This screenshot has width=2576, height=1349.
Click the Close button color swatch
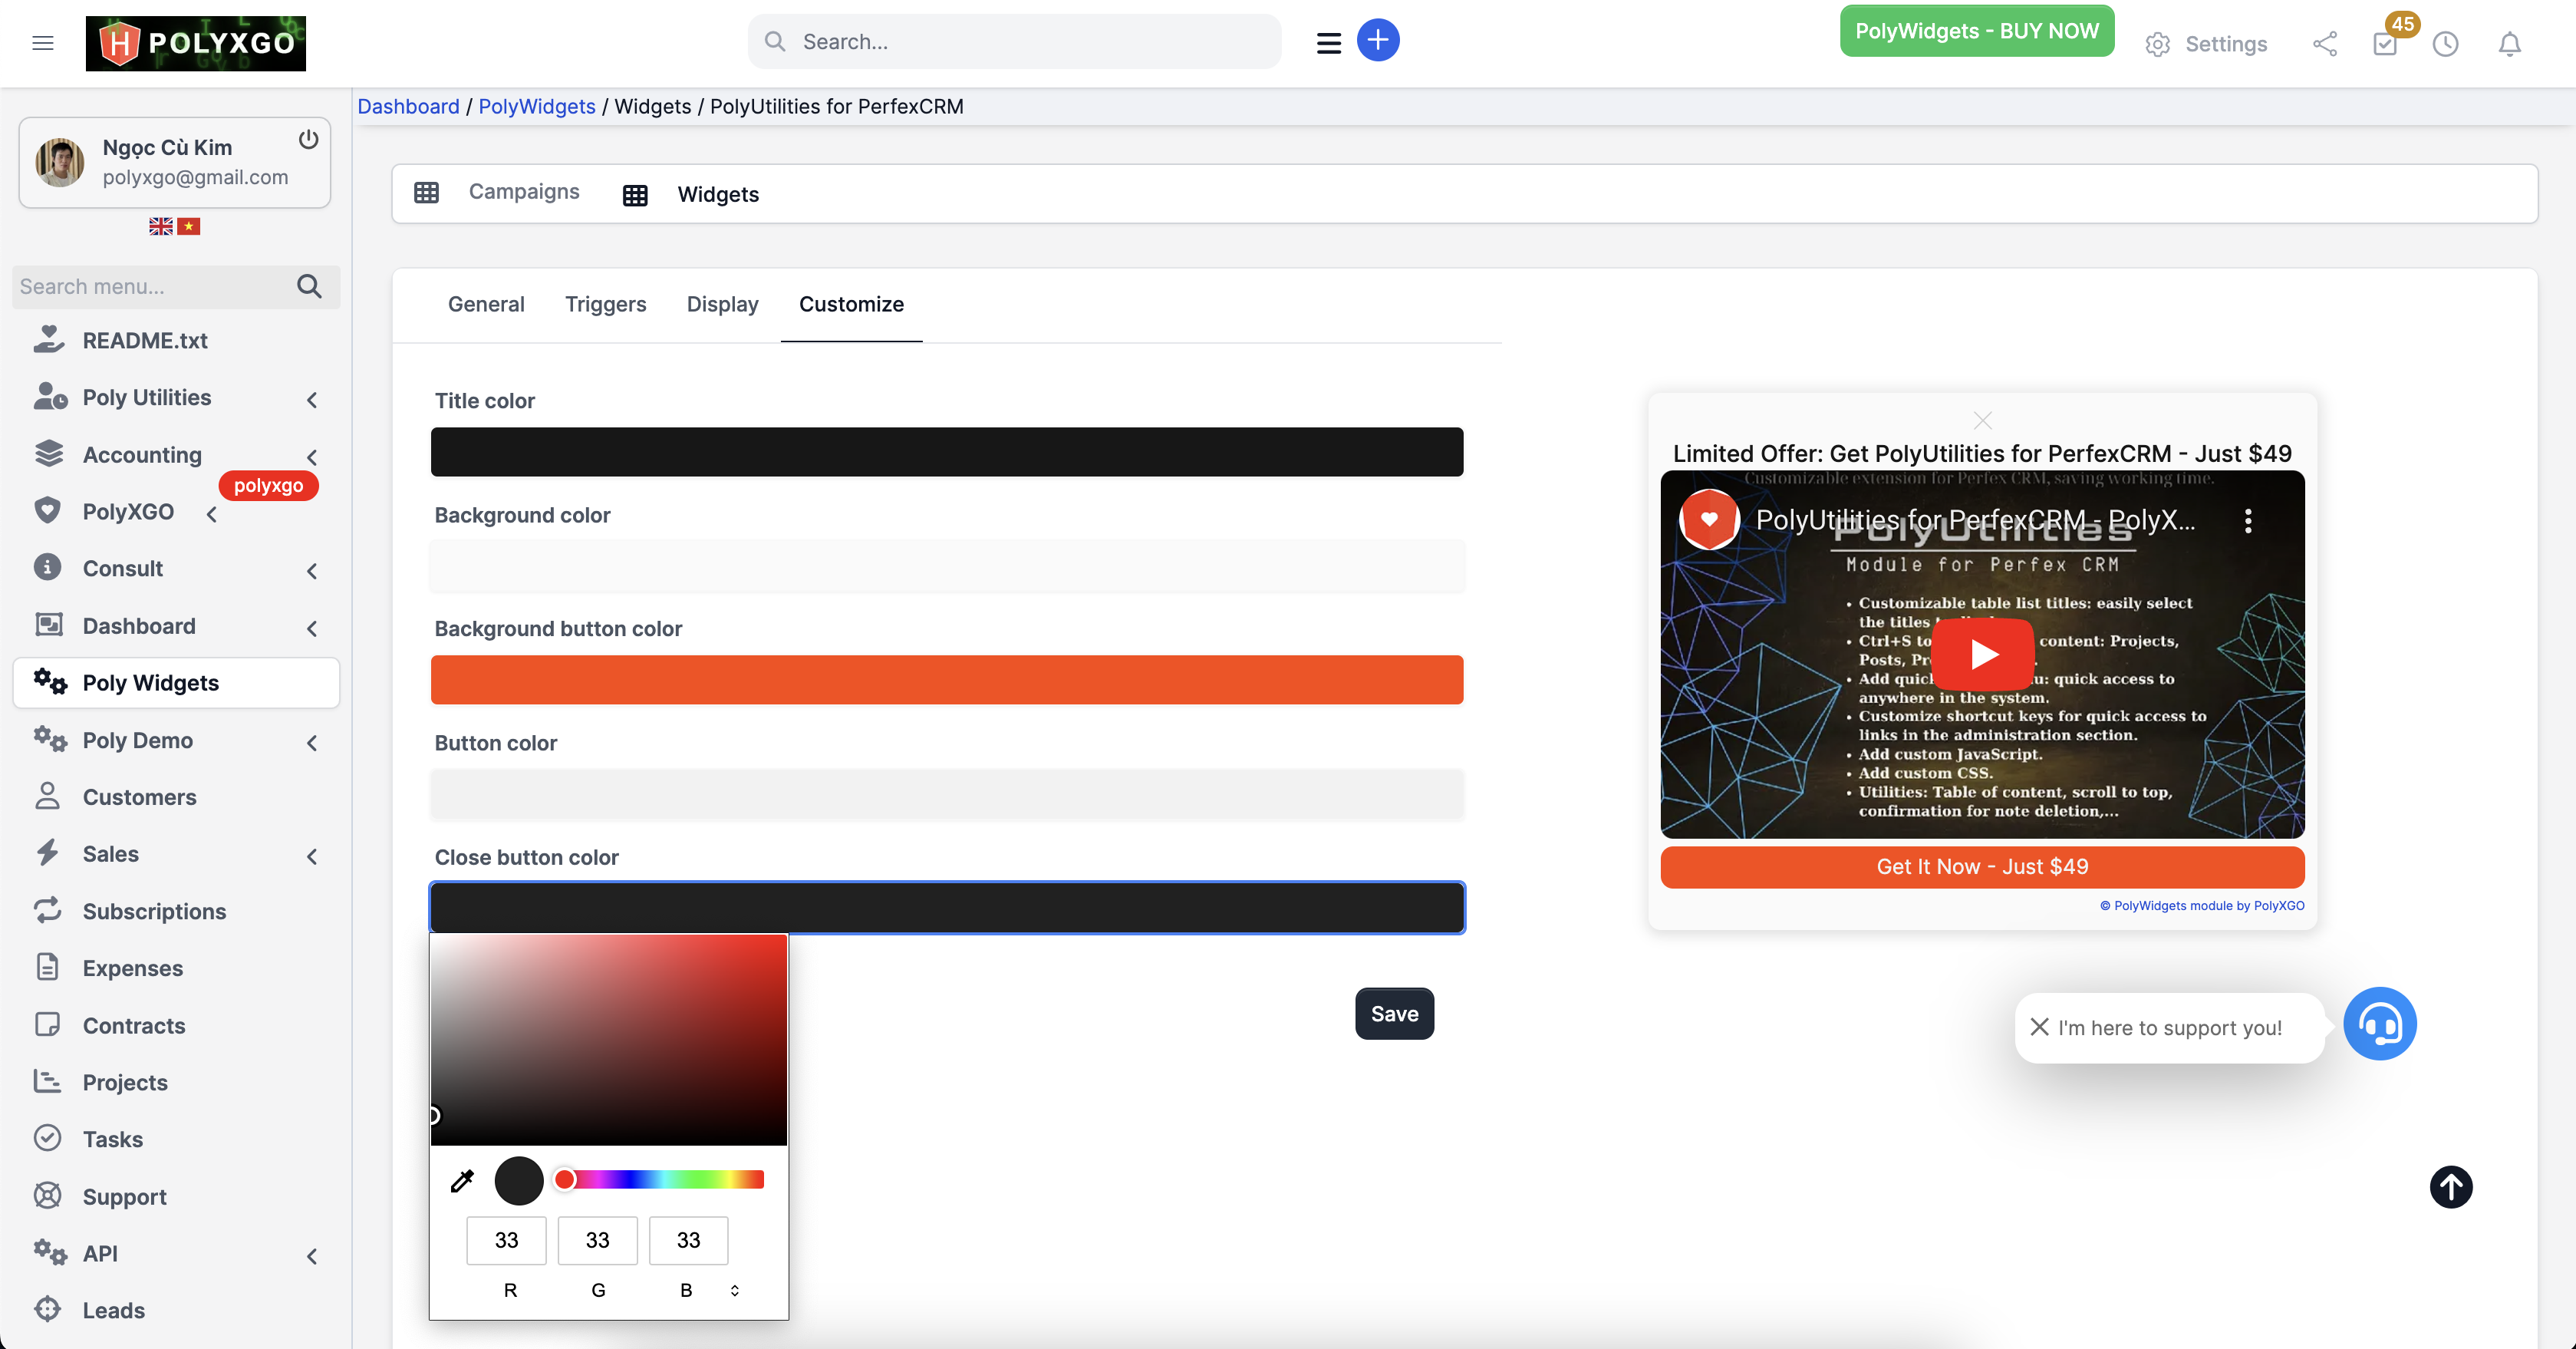tap(947, 908)
